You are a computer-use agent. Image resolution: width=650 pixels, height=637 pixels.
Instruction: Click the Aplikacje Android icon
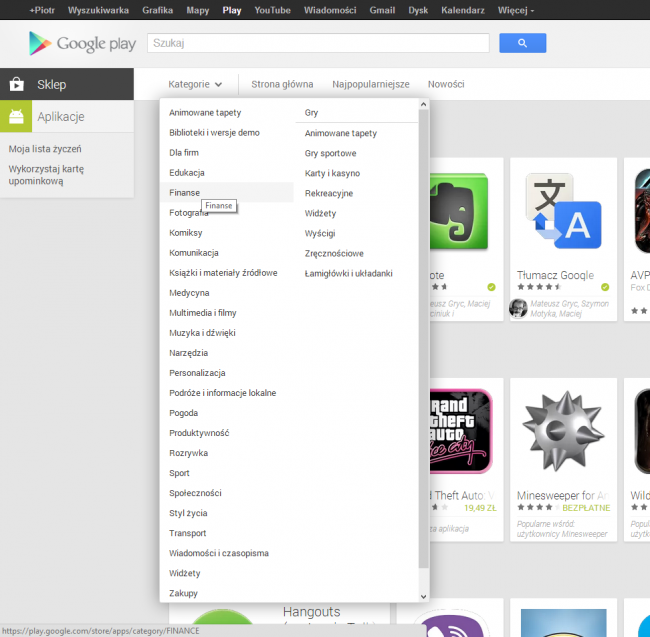[16, 116]
